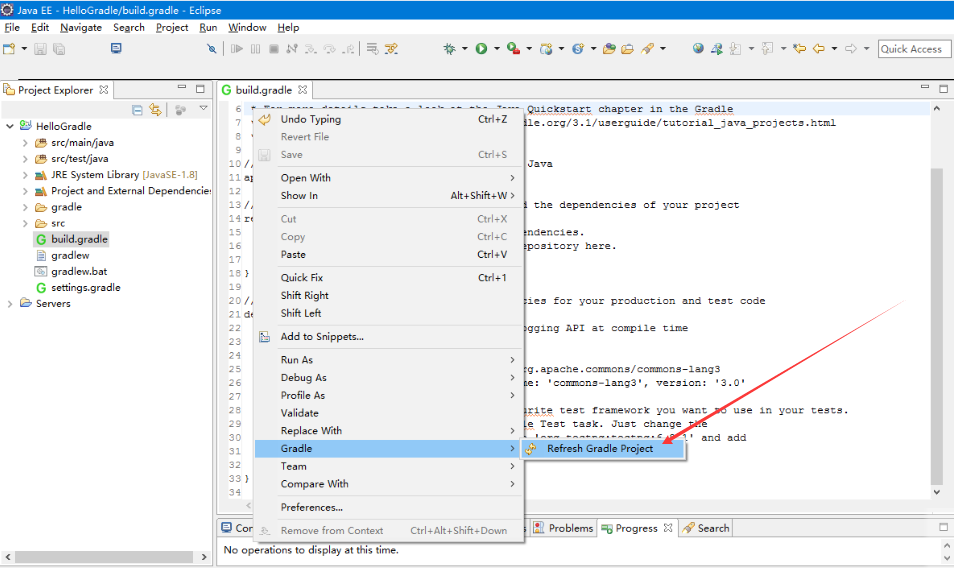Toggle Use Step Filters icon
This screenshot has height=568, width=954.
click(x=391, y=49)
